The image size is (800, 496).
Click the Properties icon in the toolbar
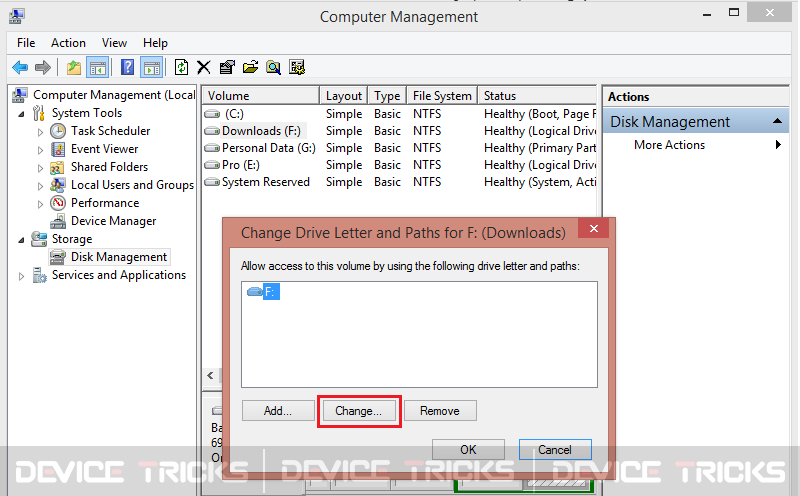pos(227,67)
